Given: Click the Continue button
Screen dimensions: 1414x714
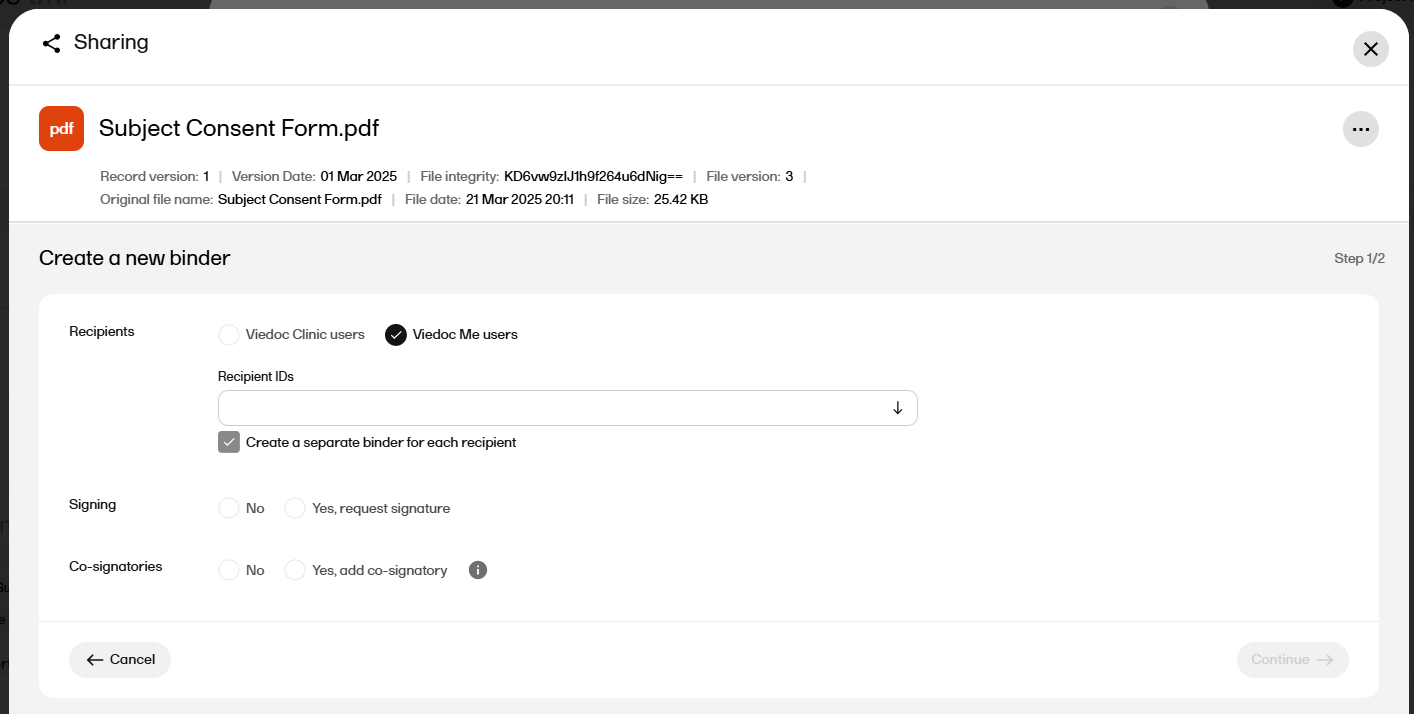Looking at the screenshot, I should coord(1292,660).
